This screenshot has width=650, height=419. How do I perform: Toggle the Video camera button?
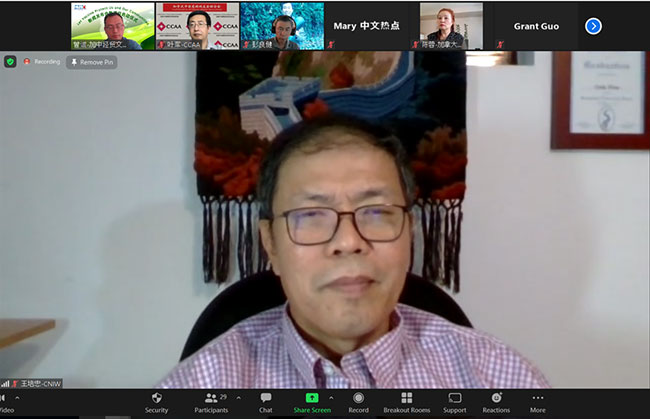(x=5, y=403)
